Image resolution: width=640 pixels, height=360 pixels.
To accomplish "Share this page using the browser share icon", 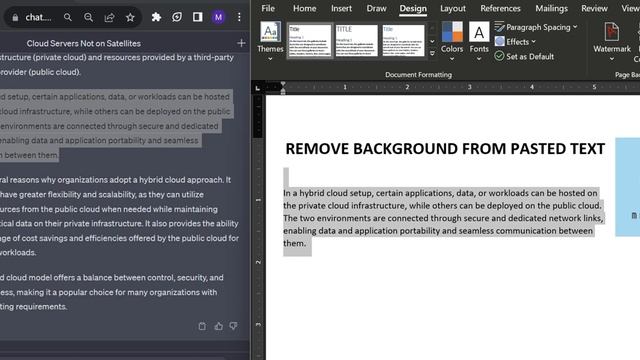I will tap(109, 18).
